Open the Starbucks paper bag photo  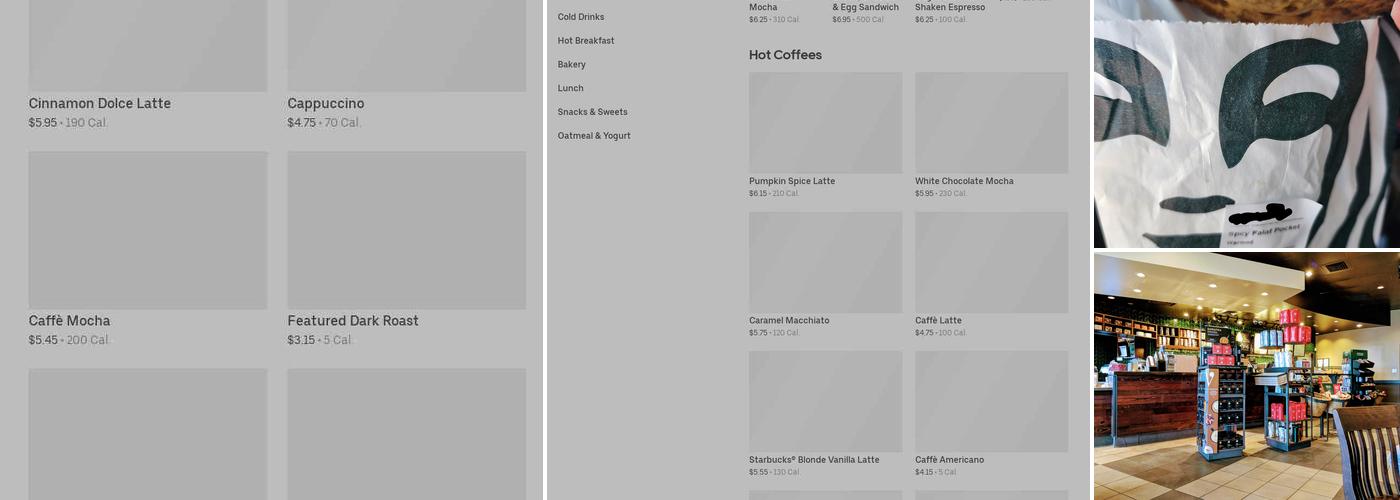point(1247,124)
